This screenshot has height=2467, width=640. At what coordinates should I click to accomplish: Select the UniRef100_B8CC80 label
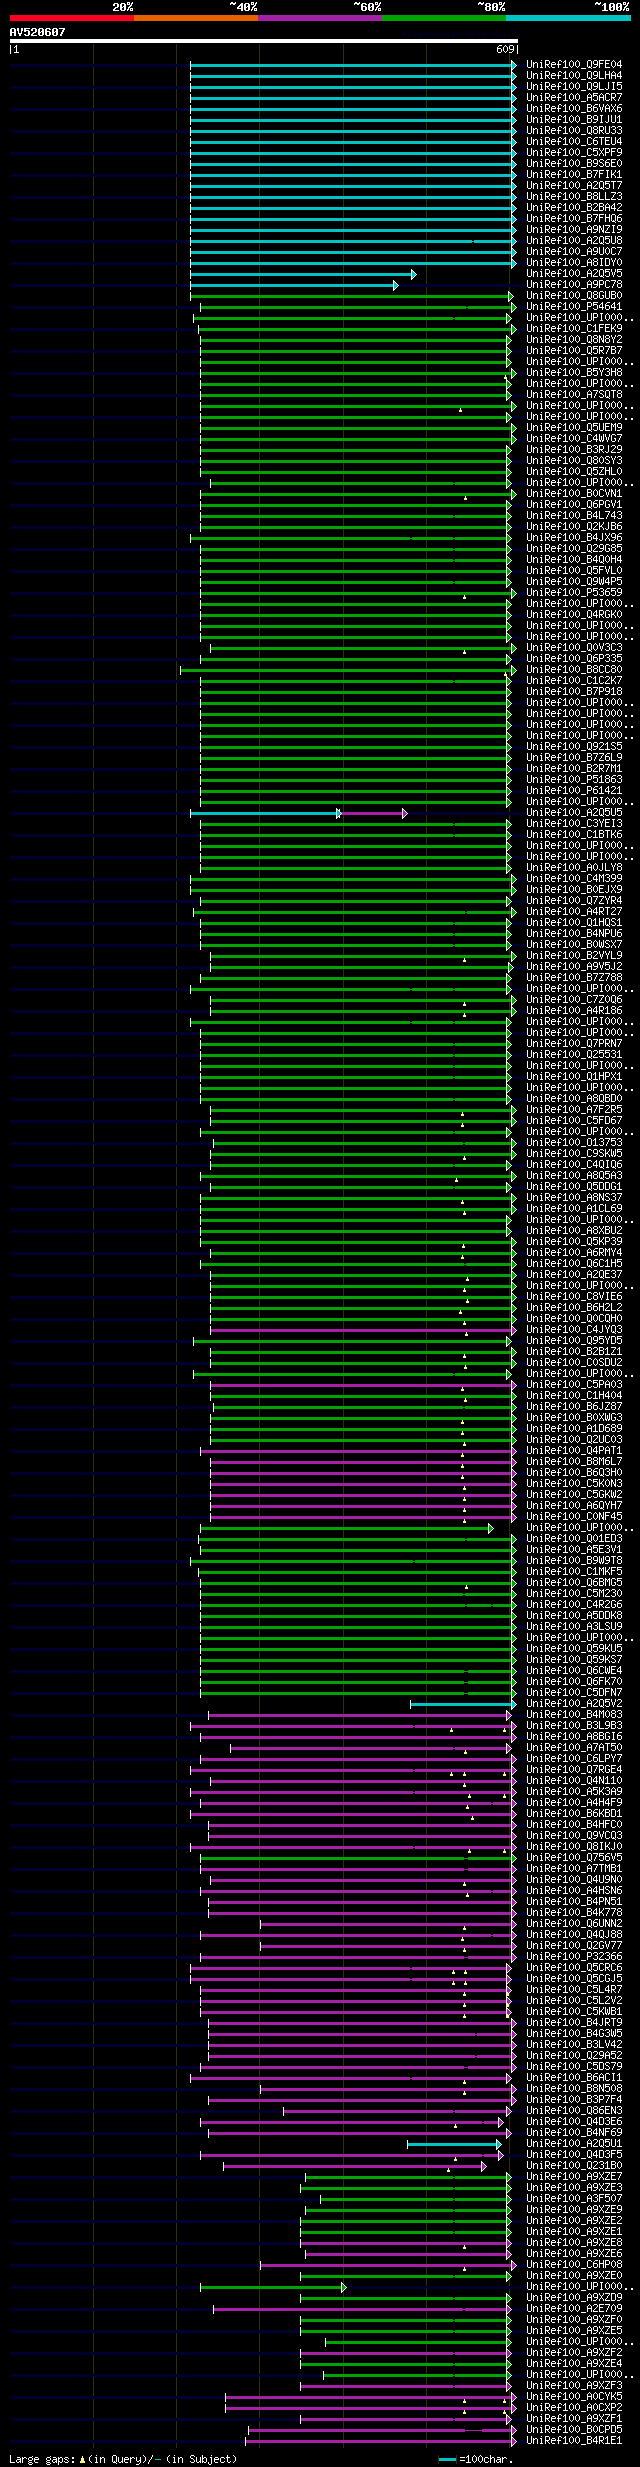[574, 670]
